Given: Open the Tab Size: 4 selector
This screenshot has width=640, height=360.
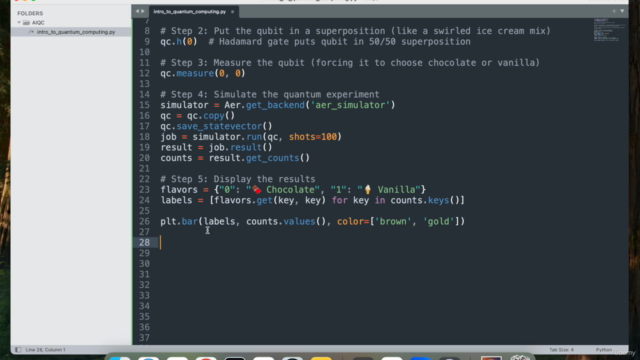Looking at the screenshot, I should pos(561,350).
